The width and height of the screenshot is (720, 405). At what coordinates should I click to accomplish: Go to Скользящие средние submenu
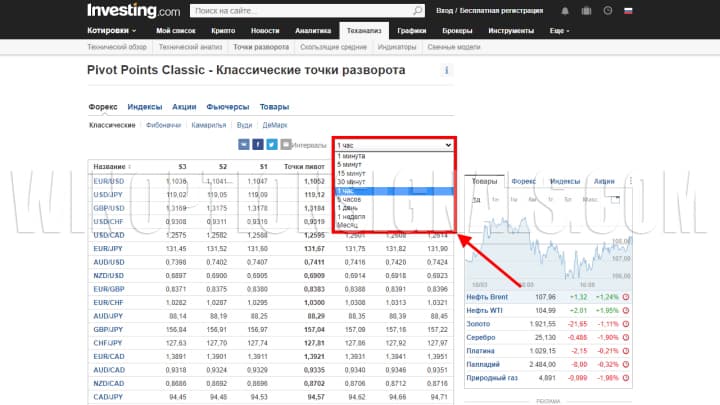pyautogui.click(x=333, y=47)
